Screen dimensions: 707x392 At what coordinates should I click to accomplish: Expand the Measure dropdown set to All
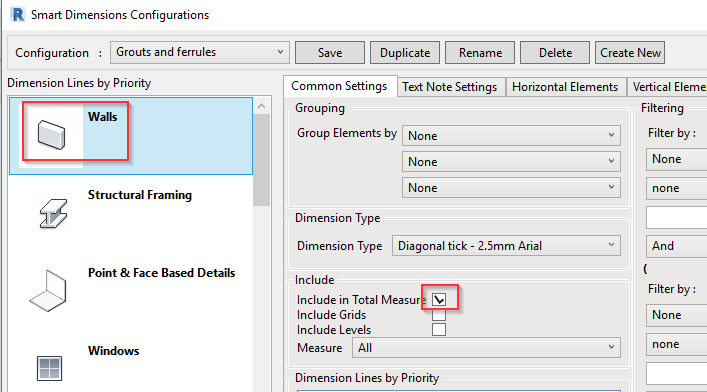pos(486,348)
